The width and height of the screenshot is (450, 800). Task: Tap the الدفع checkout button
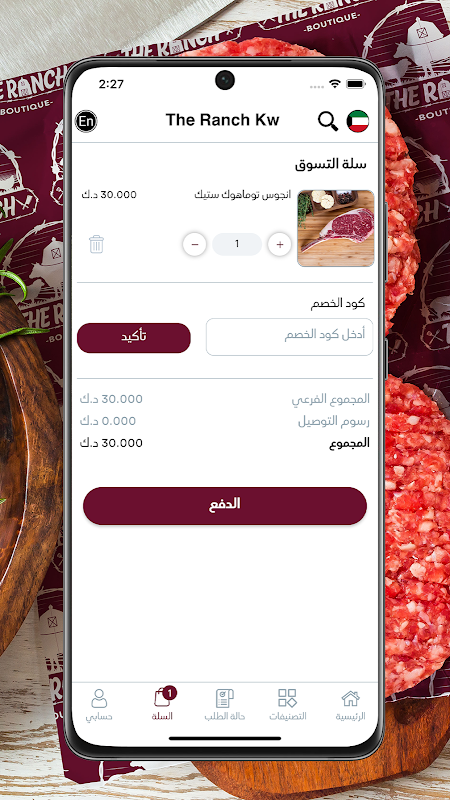point(225,506)
